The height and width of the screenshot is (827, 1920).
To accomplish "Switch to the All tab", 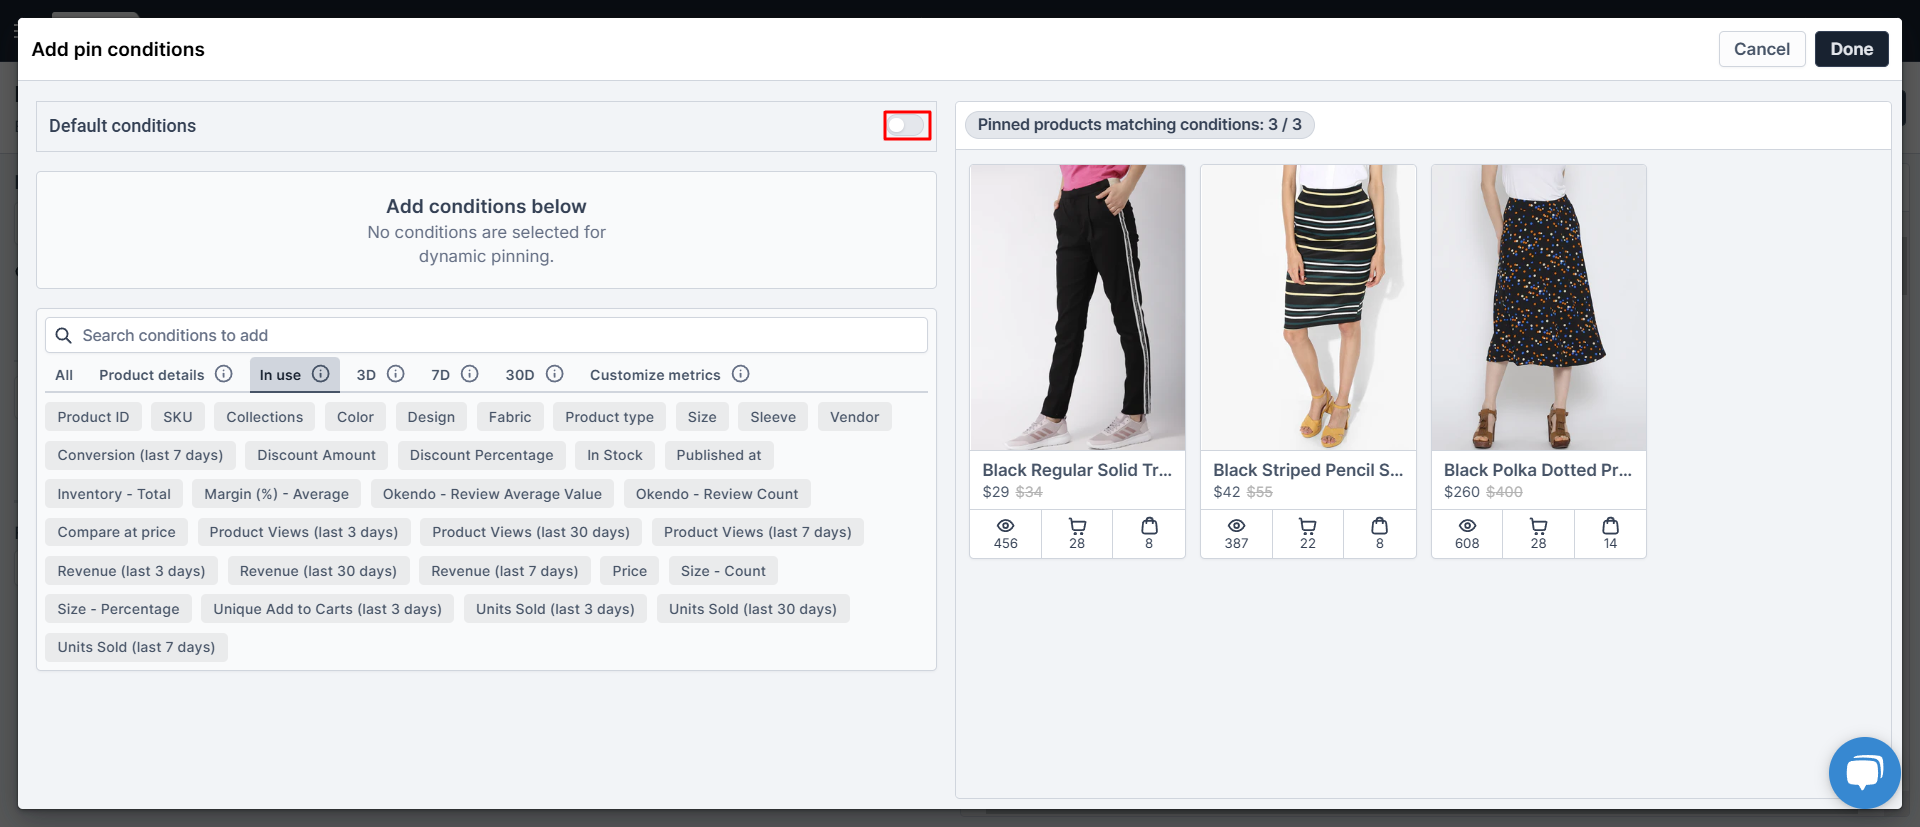I will (x=64, y=375).
